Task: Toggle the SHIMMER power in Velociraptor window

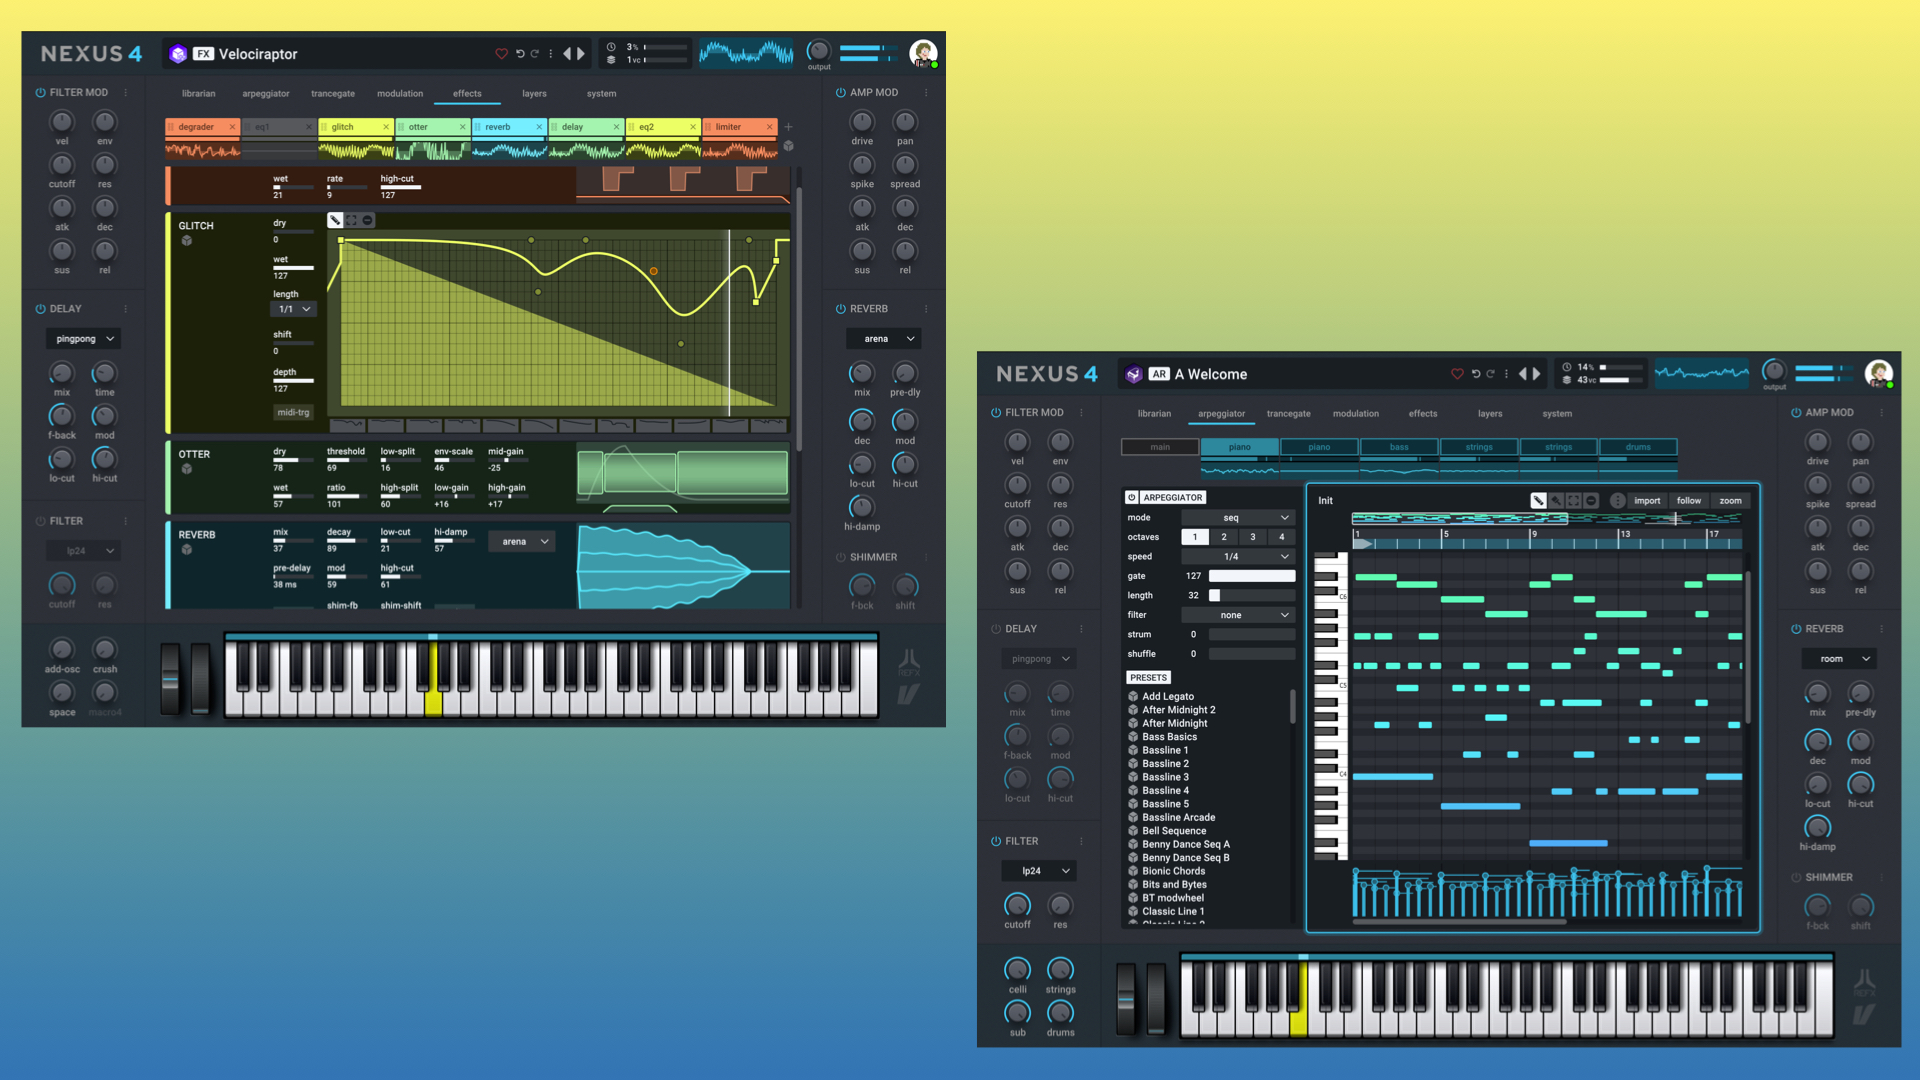Action: (x=840, y=557)
